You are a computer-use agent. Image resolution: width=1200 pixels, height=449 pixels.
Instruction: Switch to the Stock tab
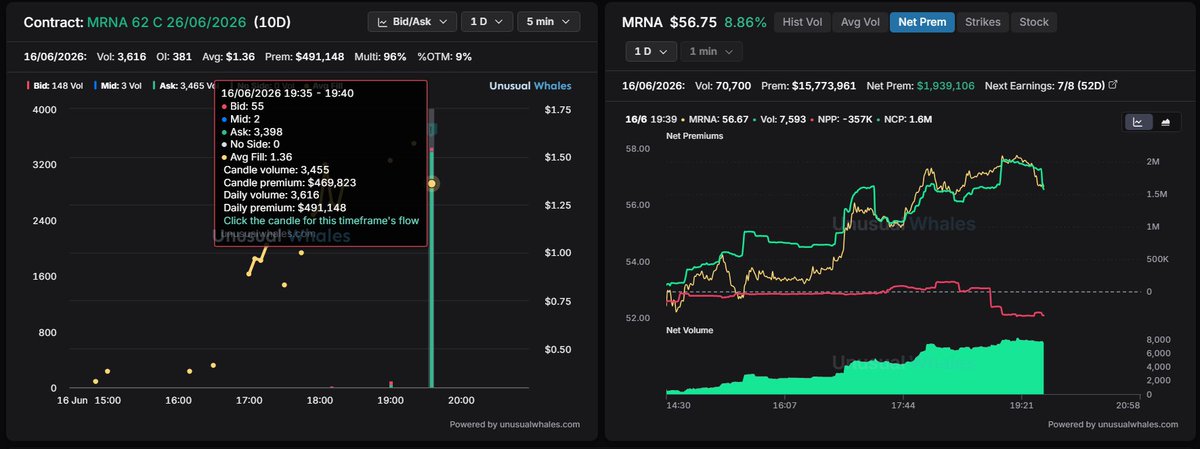click(1034, 22)
